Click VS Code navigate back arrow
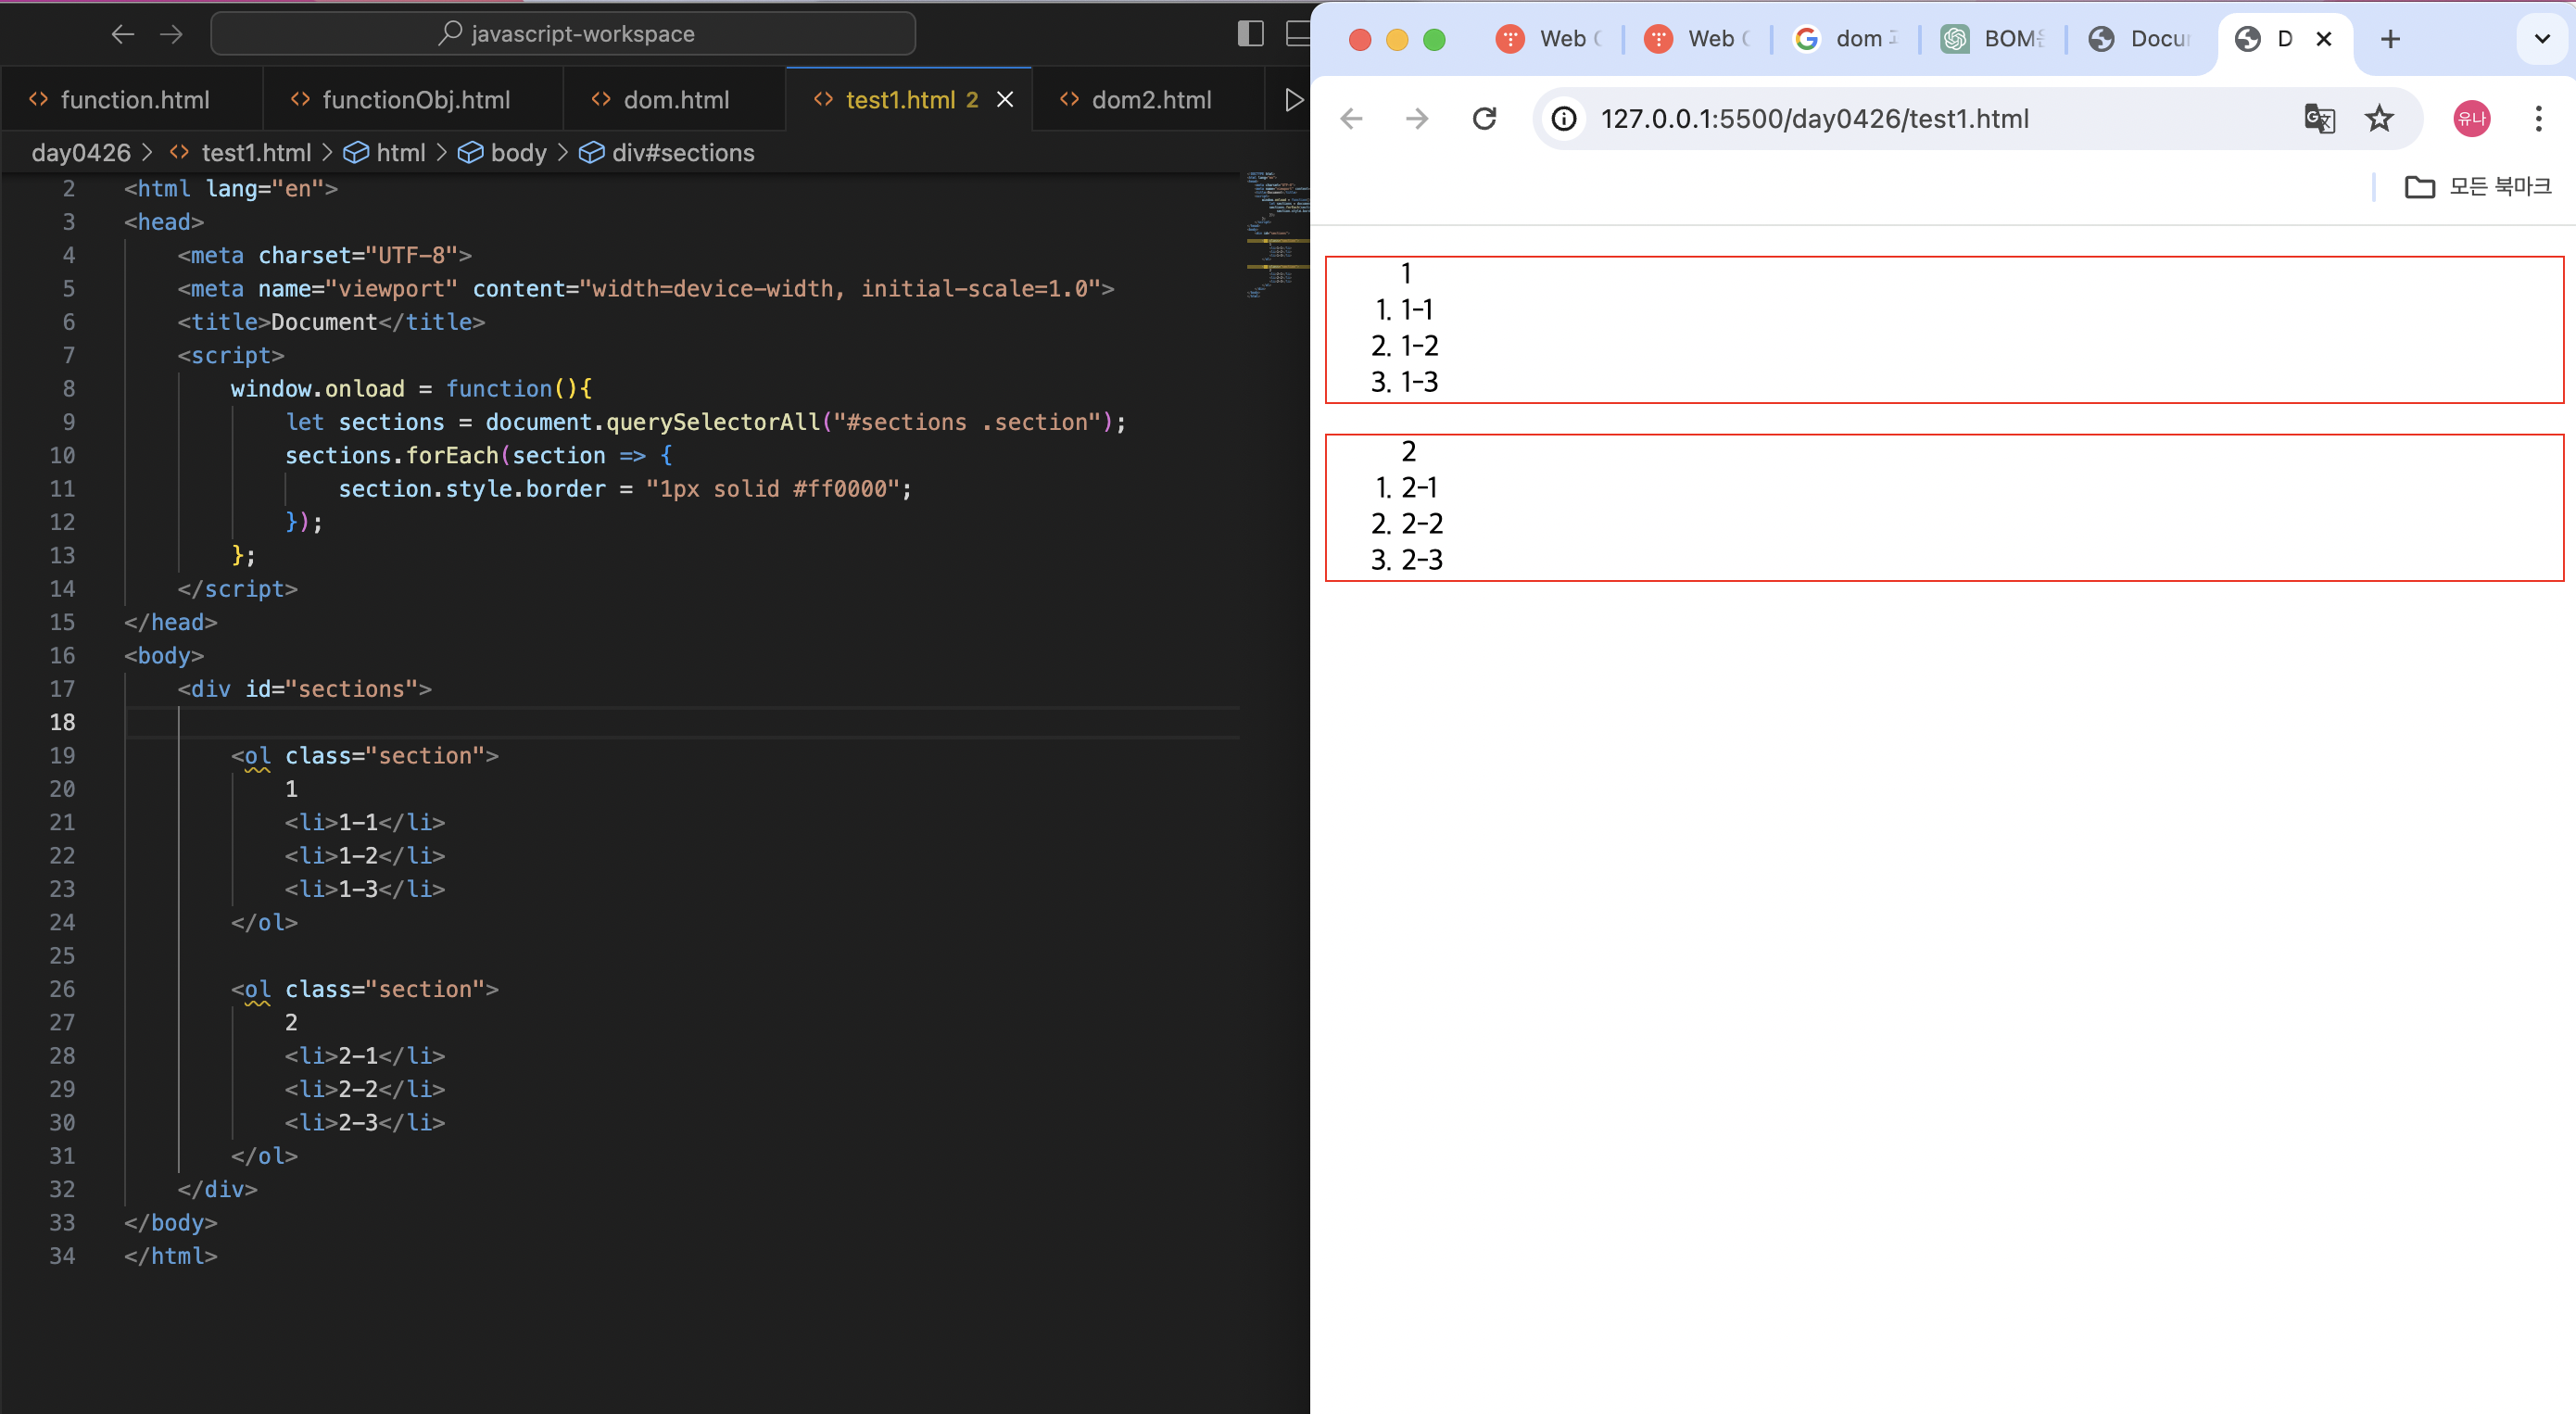The width and height of the screenshot is (2576, 1414). [122, 34]
